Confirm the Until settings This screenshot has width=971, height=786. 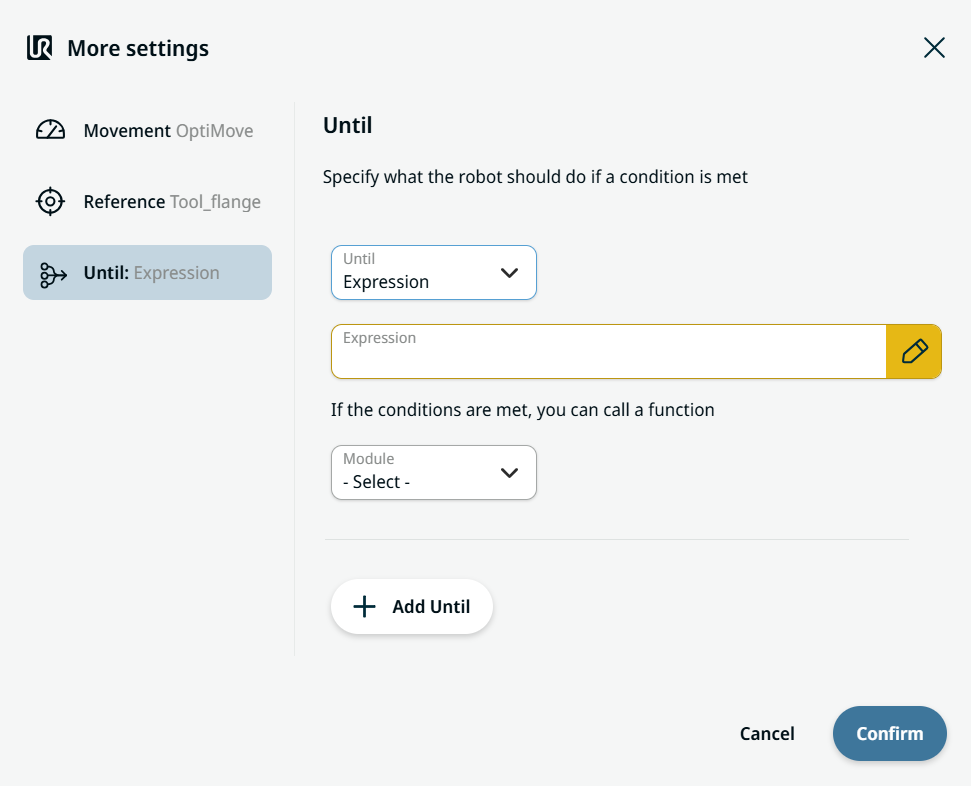pos(889,733)
